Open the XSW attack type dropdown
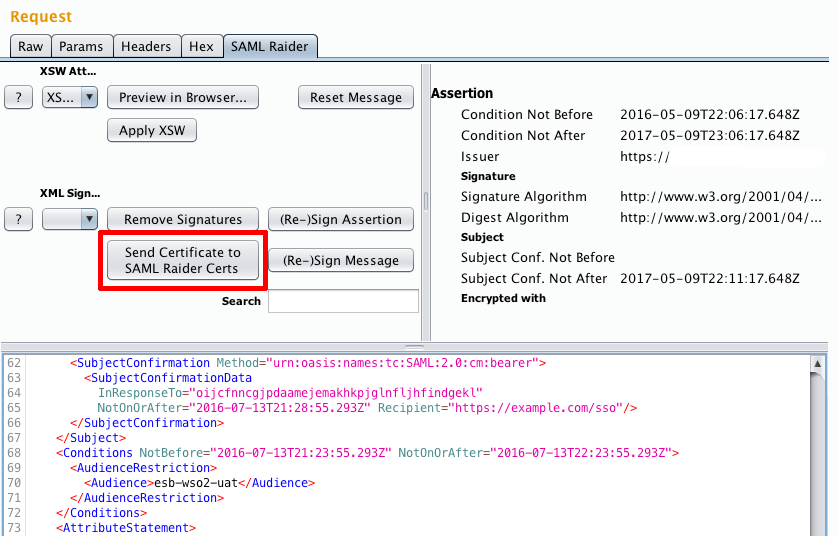This screenshot has height=536, width=838. point(70,97)
